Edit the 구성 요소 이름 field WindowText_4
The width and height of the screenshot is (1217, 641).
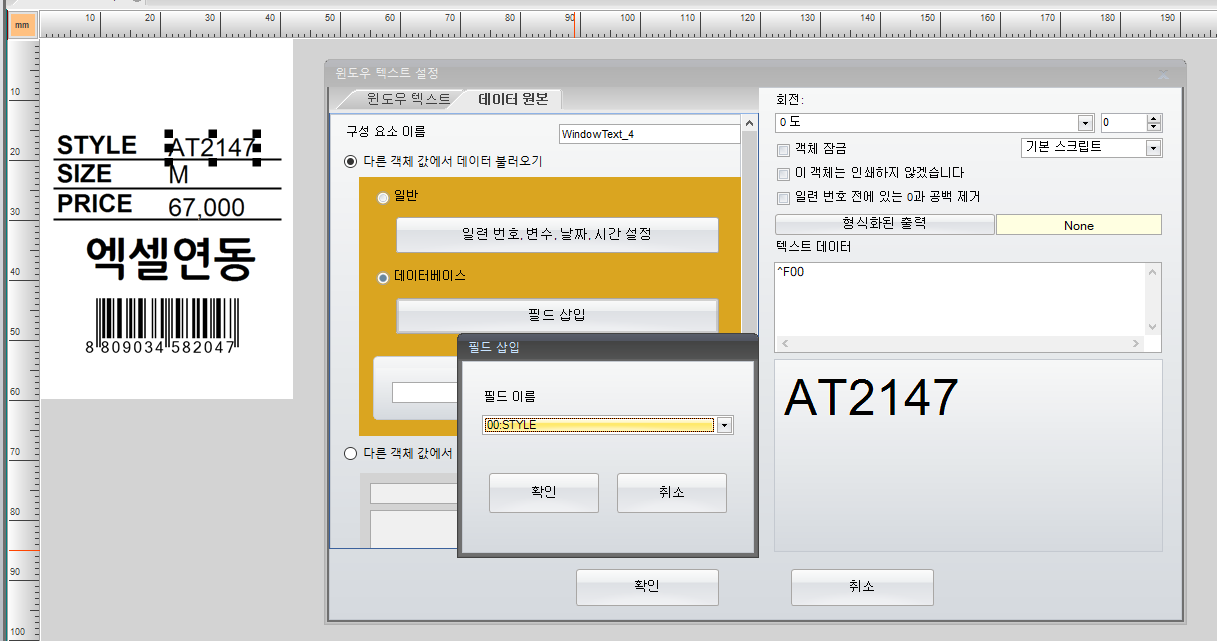click(x=649, y=134)
